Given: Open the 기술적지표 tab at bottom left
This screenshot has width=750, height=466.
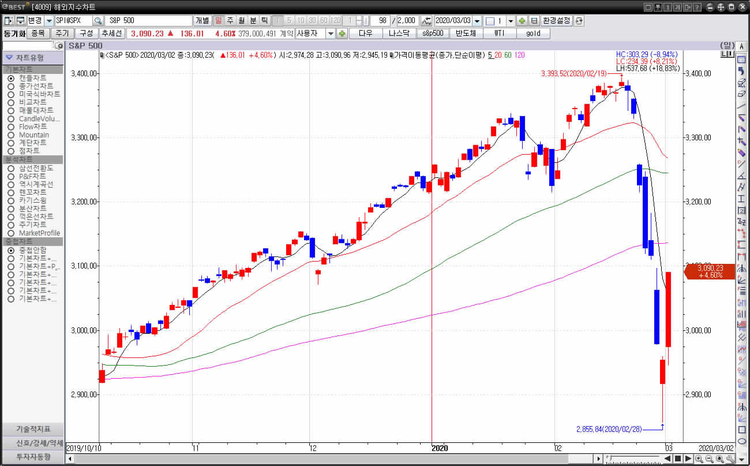Looking at the screenshot, I should point(33,429).
